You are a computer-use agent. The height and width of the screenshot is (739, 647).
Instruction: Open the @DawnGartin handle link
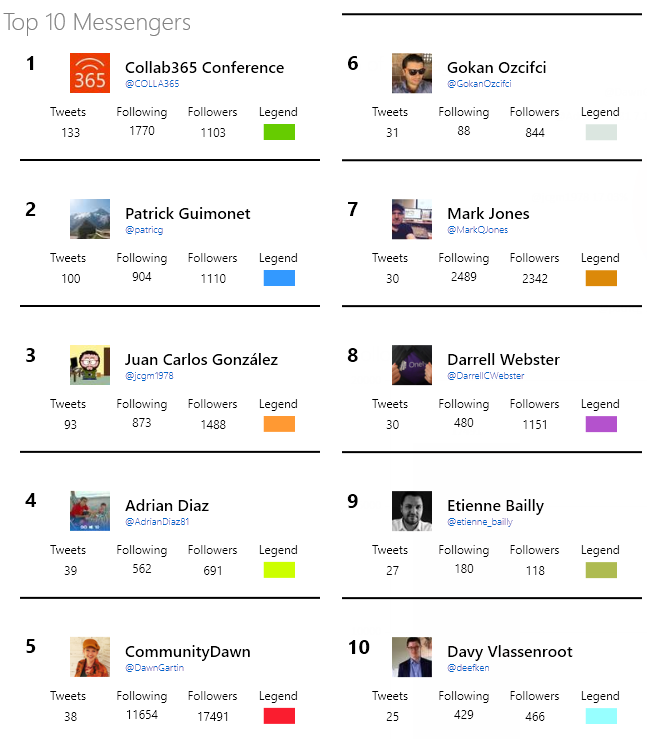[x=154, y=668]
